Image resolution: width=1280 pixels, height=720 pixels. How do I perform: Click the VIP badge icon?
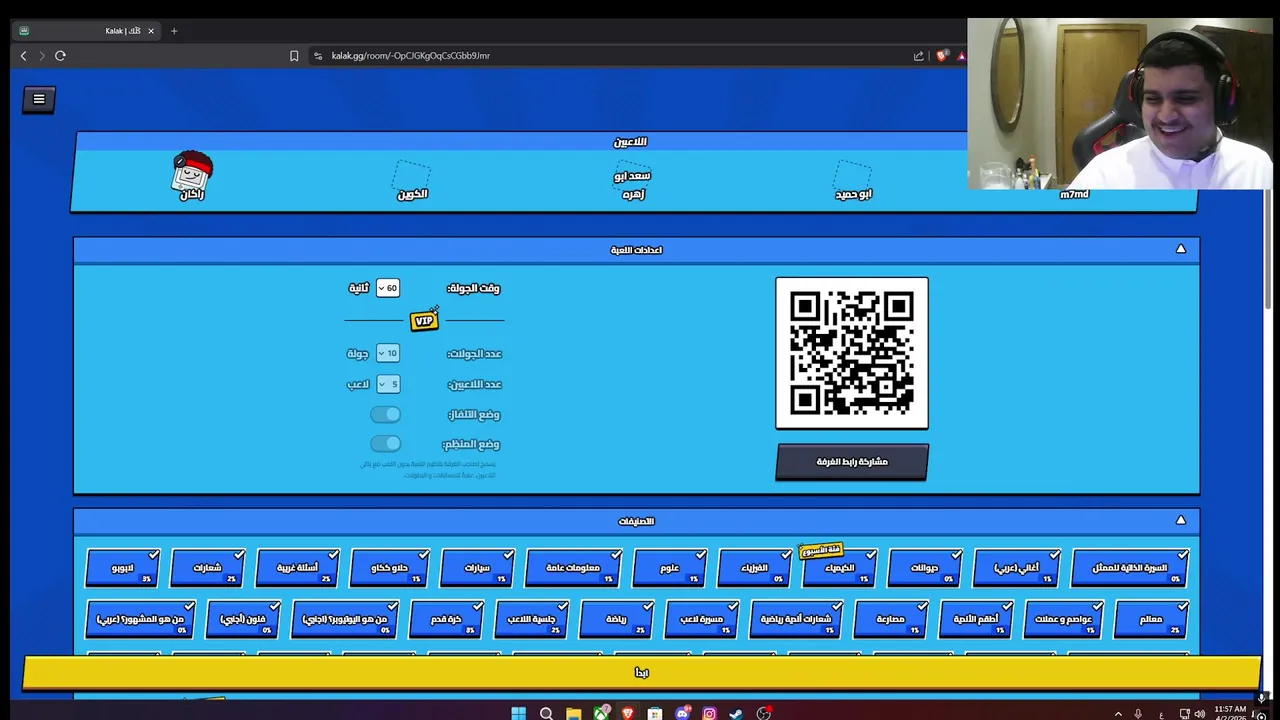(x=424, y=320)
